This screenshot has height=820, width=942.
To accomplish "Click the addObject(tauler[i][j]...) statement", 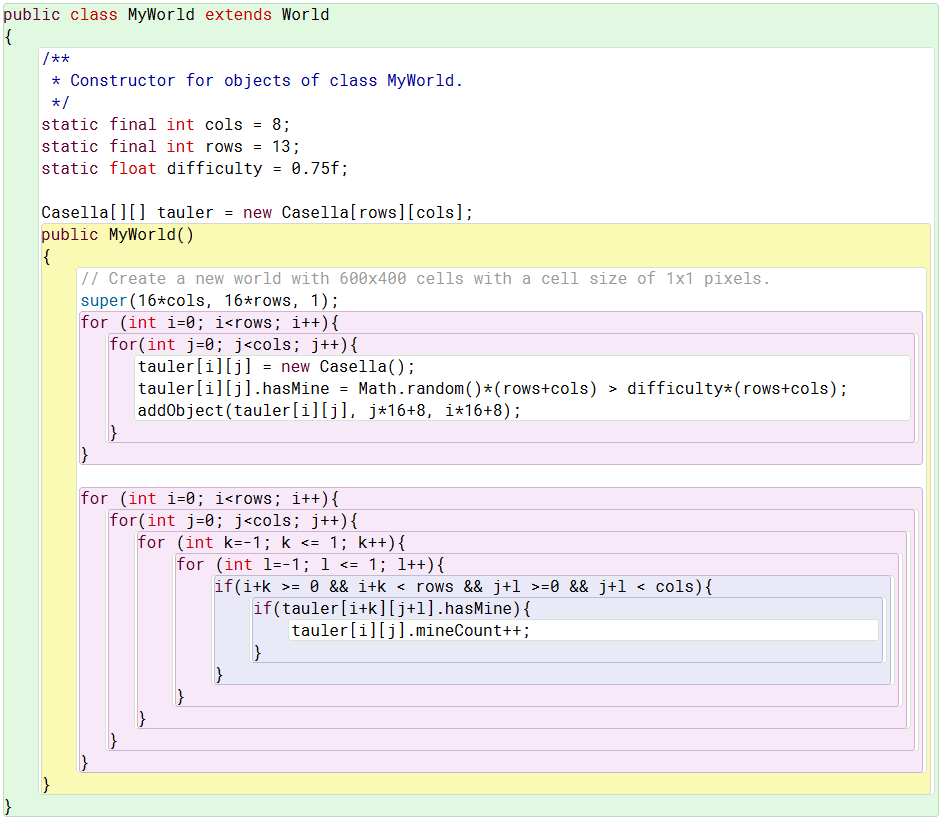I will tap(329, 411).
